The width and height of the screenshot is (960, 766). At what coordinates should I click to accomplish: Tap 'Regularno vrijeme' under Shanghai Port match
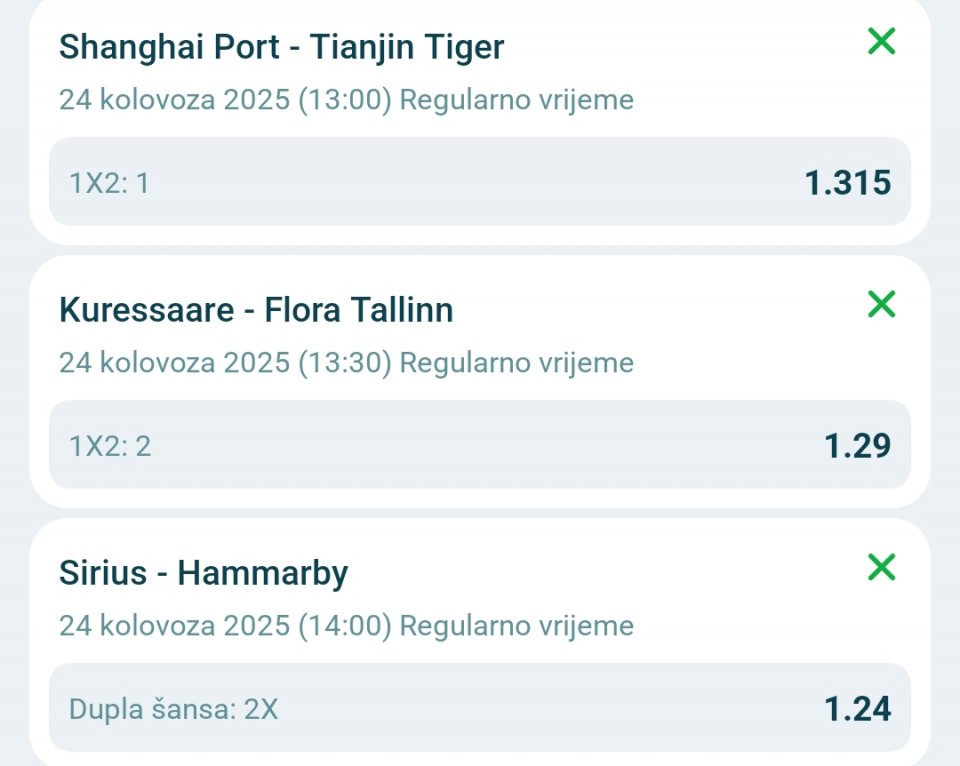(x=516, y=100)
